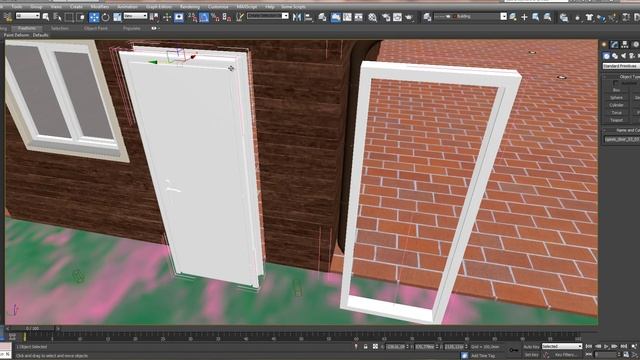Toggle the Window/Crossing selection icon

pos(80,17)
